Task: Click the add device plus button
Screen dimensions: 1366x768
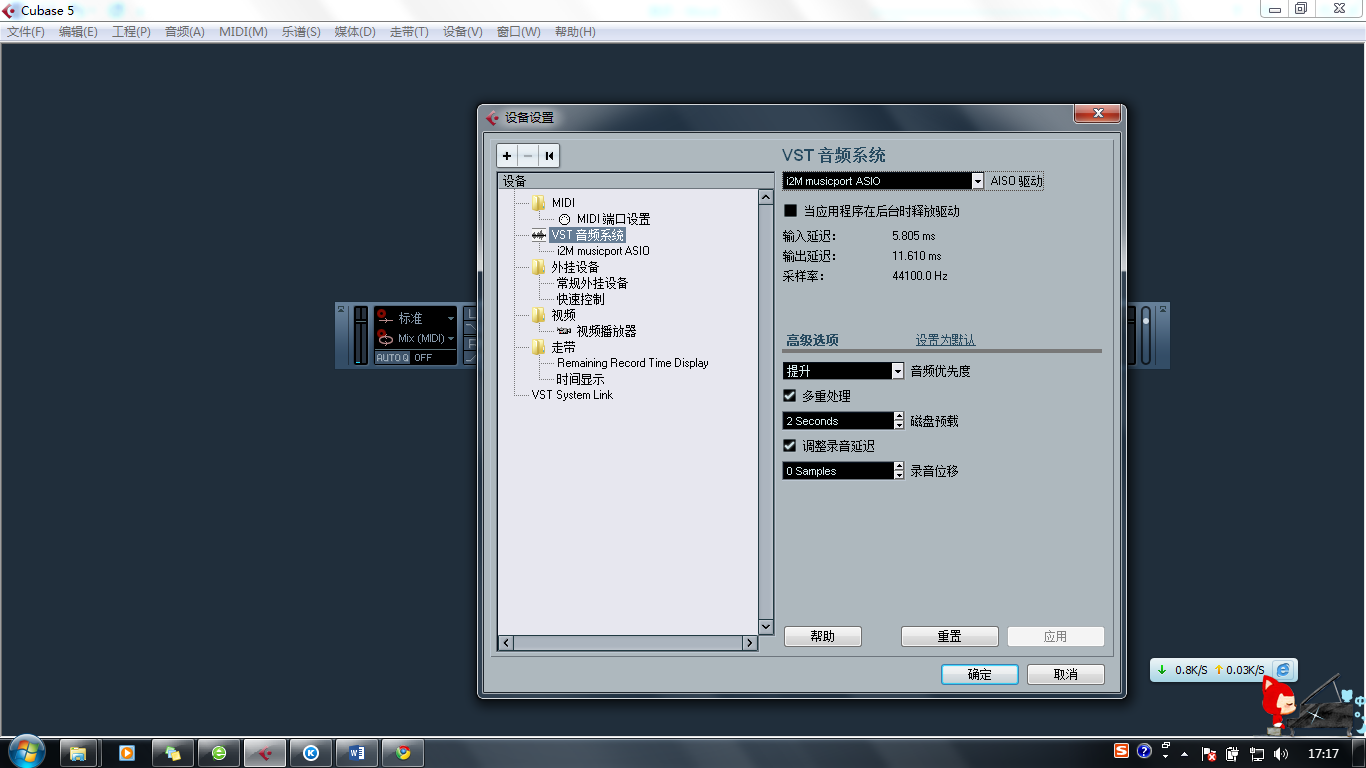Action: [x=508, y=156]
